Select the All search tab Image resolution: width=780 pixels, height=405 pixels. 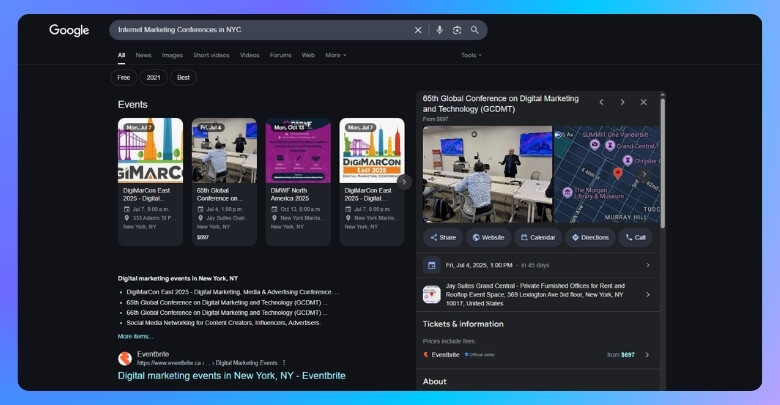click(x=121, y=55)
